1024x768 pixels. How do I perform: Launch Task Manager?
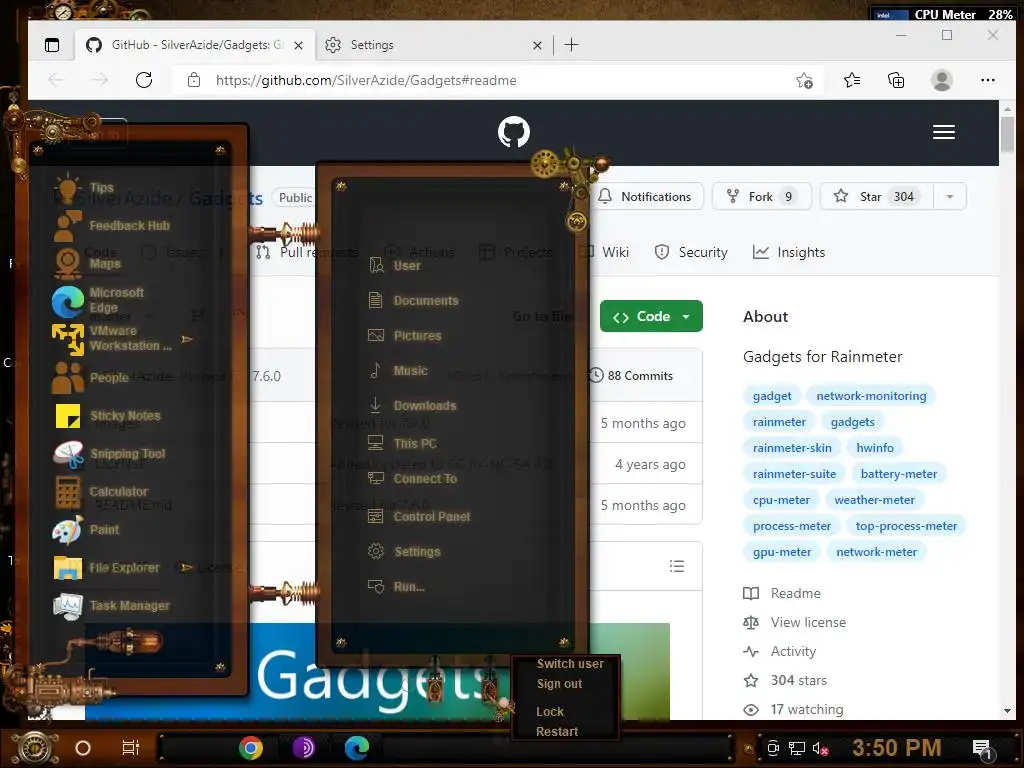pyautogui.click(x=112, y=605)
